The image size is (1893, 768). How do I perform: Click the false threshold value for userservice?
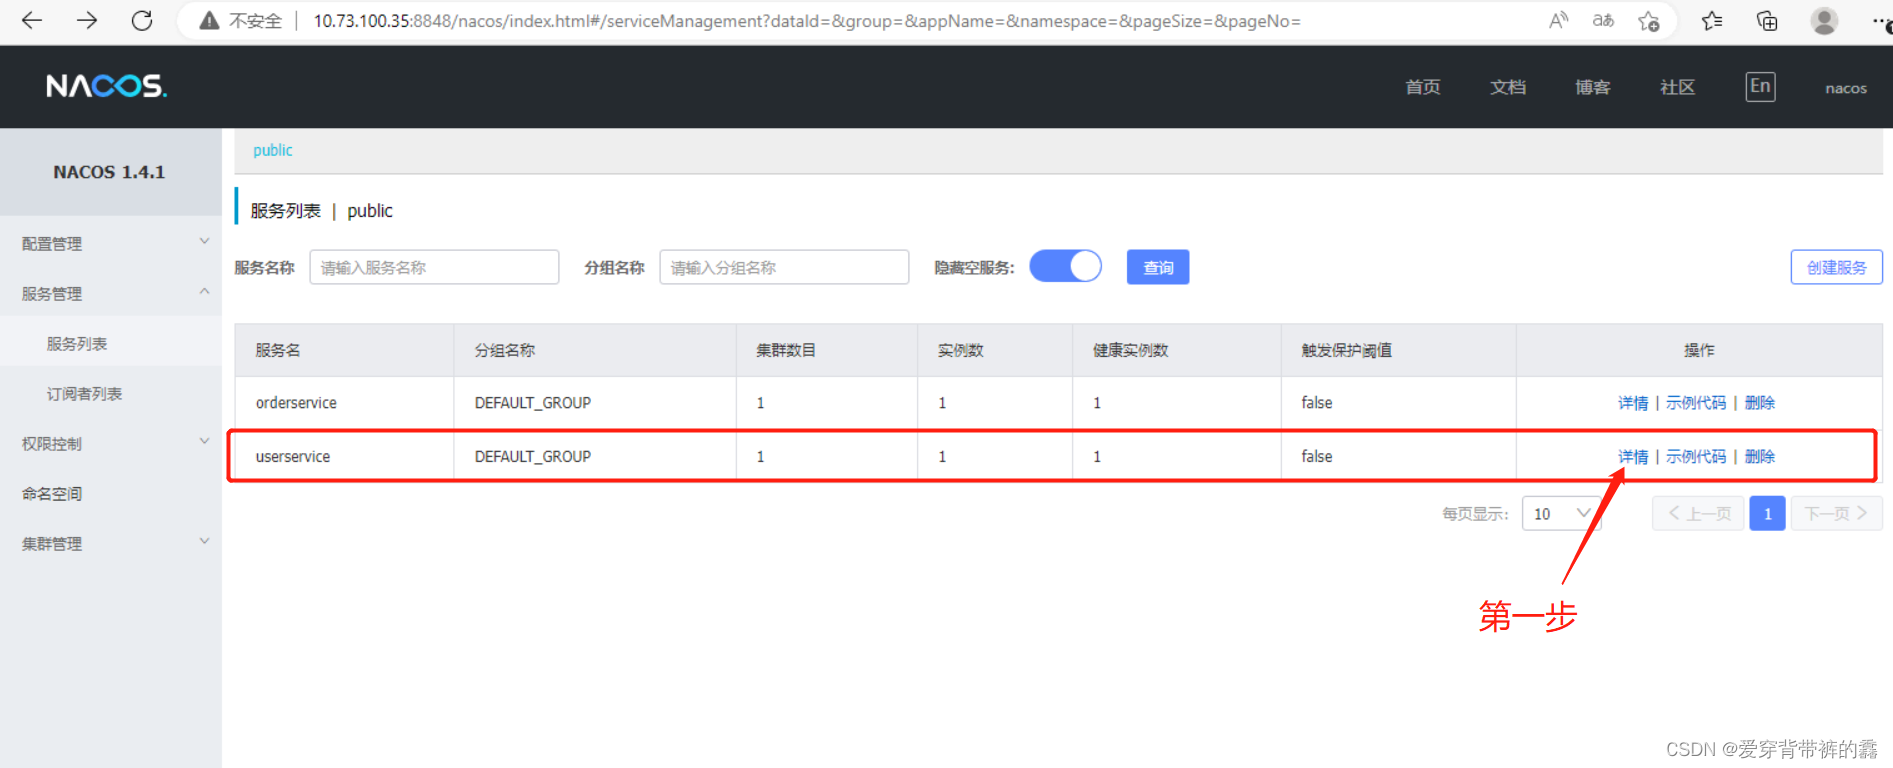[x=1317, y=456]
